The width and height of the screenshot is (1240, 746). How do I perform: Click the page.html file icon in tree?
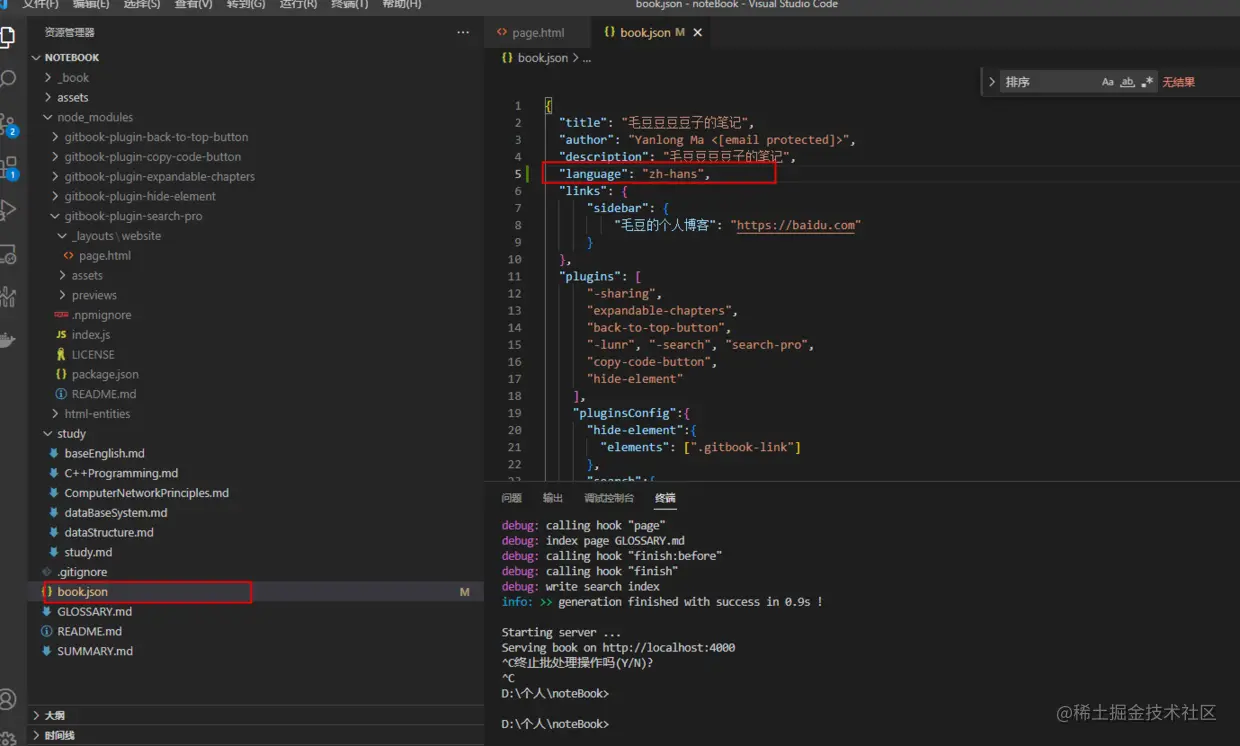pyautogui.click(x=68, y=256)
